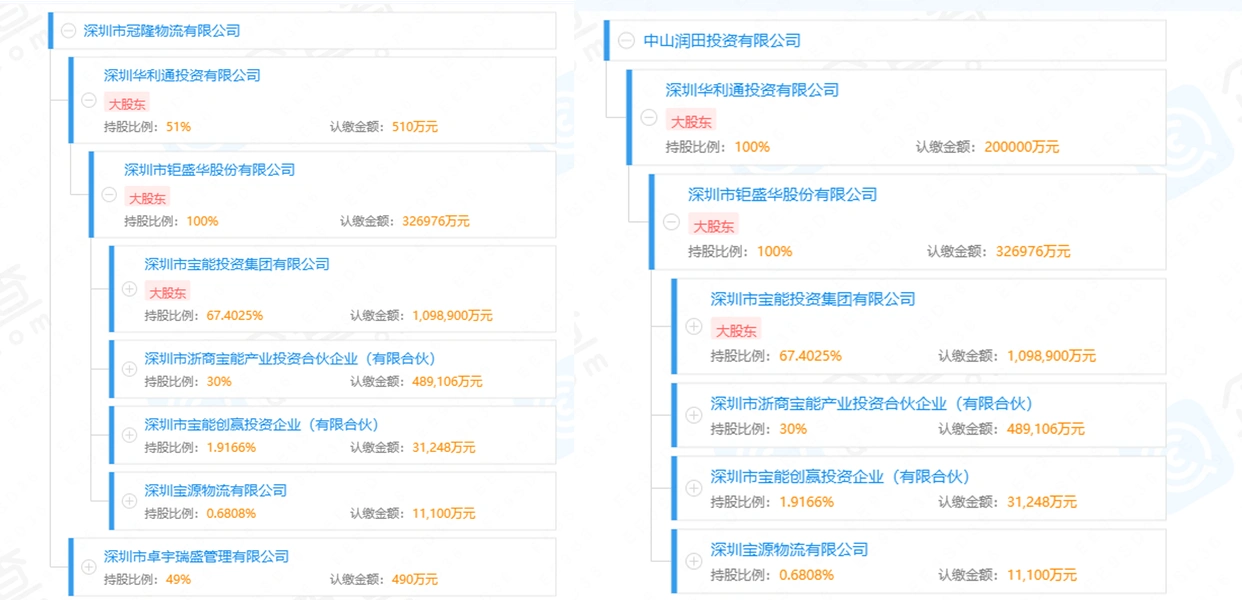Click the 51% shareholding ratio value

[181, 126]
